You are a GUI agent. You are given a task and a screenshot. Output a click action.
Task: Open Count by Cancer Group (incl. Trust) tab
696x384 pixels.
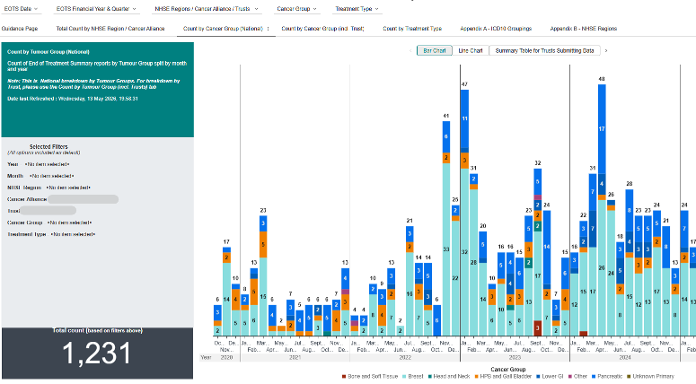[323, 28]
